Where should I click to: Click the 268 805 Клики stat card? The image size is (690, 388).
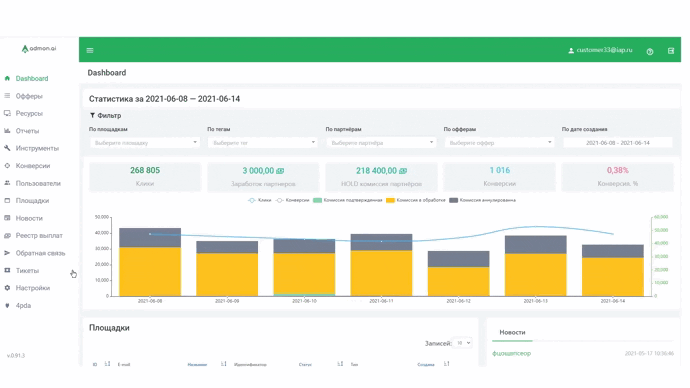coord(145,177)
